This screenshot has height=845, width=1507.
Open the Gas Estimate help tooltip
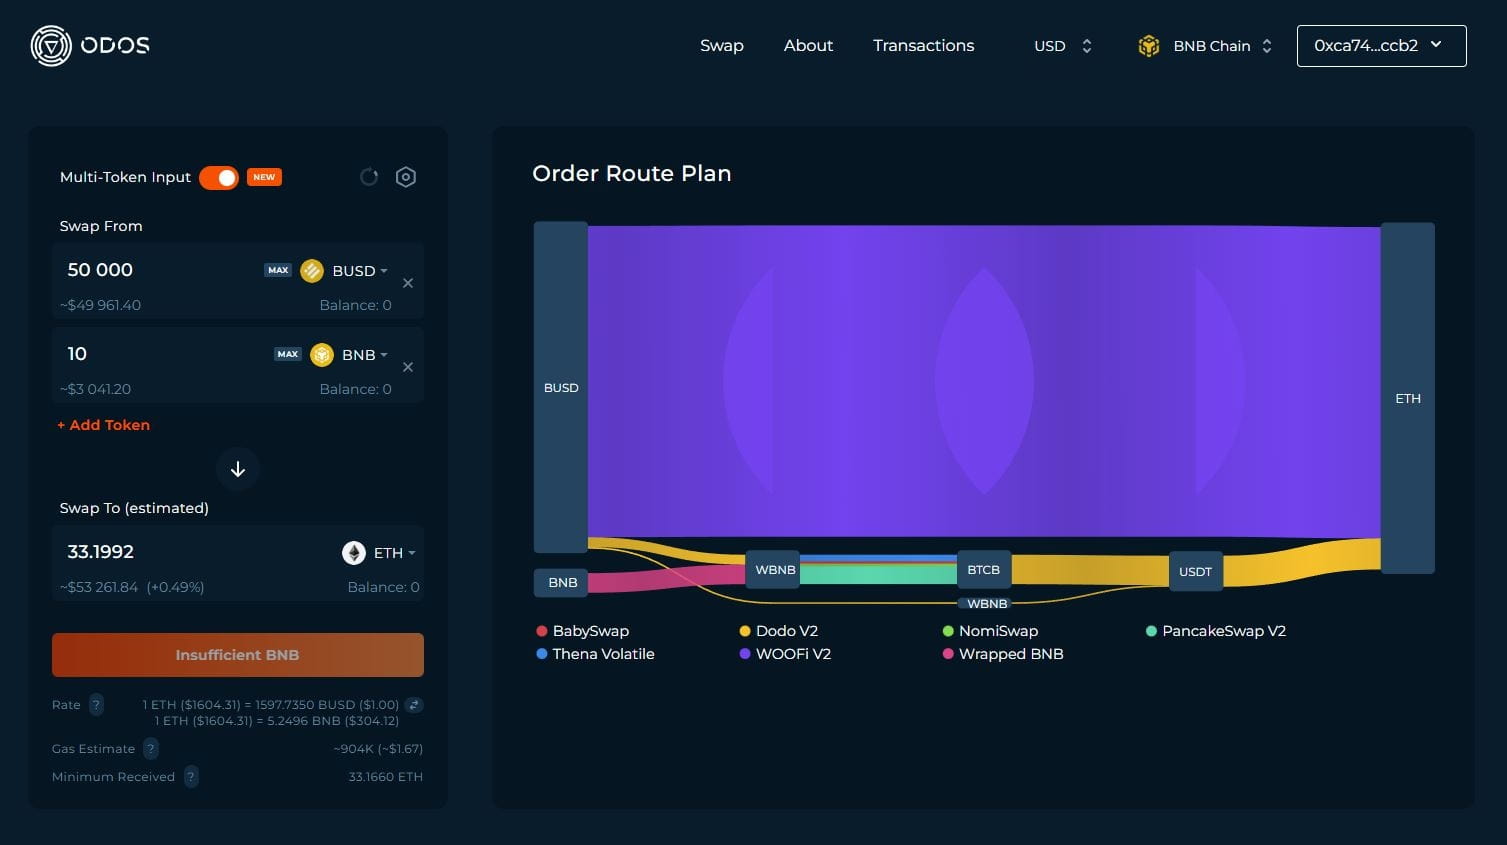pyautogui.click(x=151, y=748)
